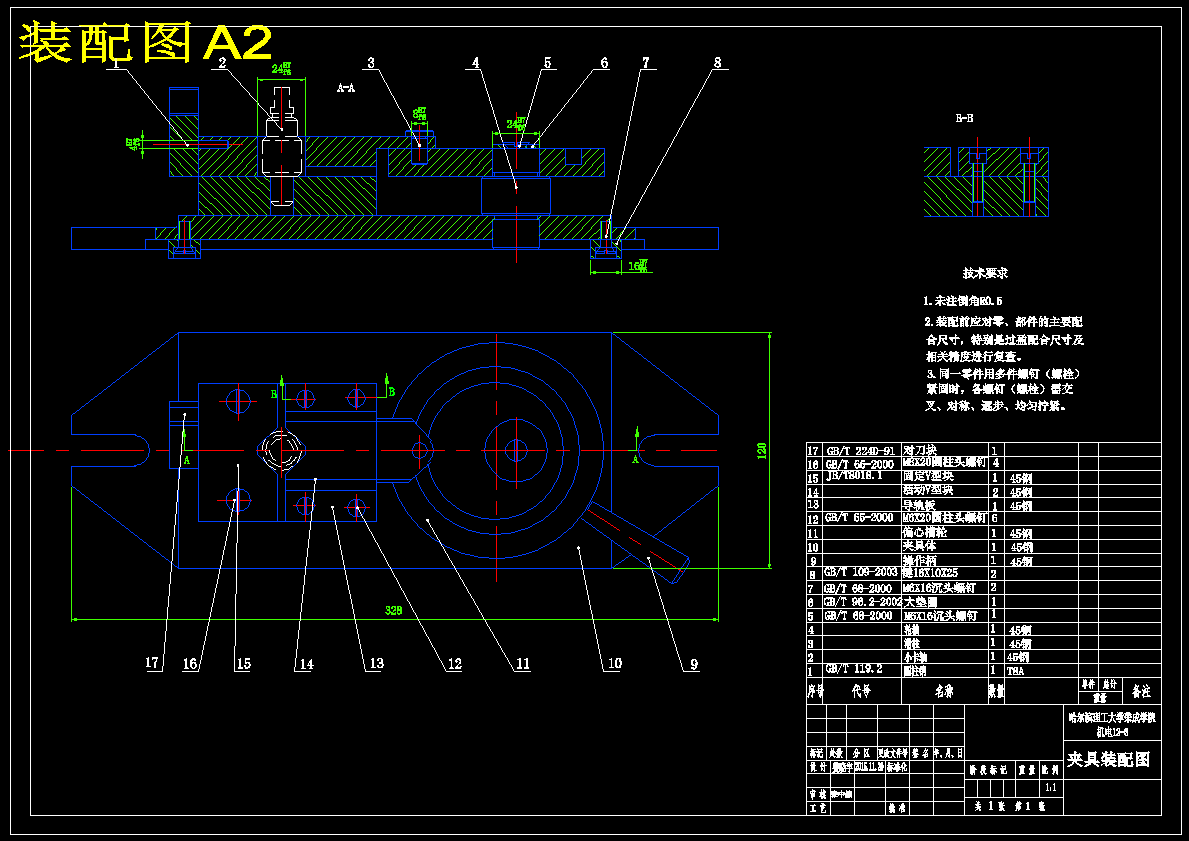Viewport: 1189px width, 841px height.
Task: Click balloon number '8' above the section view
Action: pyautogui.click(x=717, y=62)
